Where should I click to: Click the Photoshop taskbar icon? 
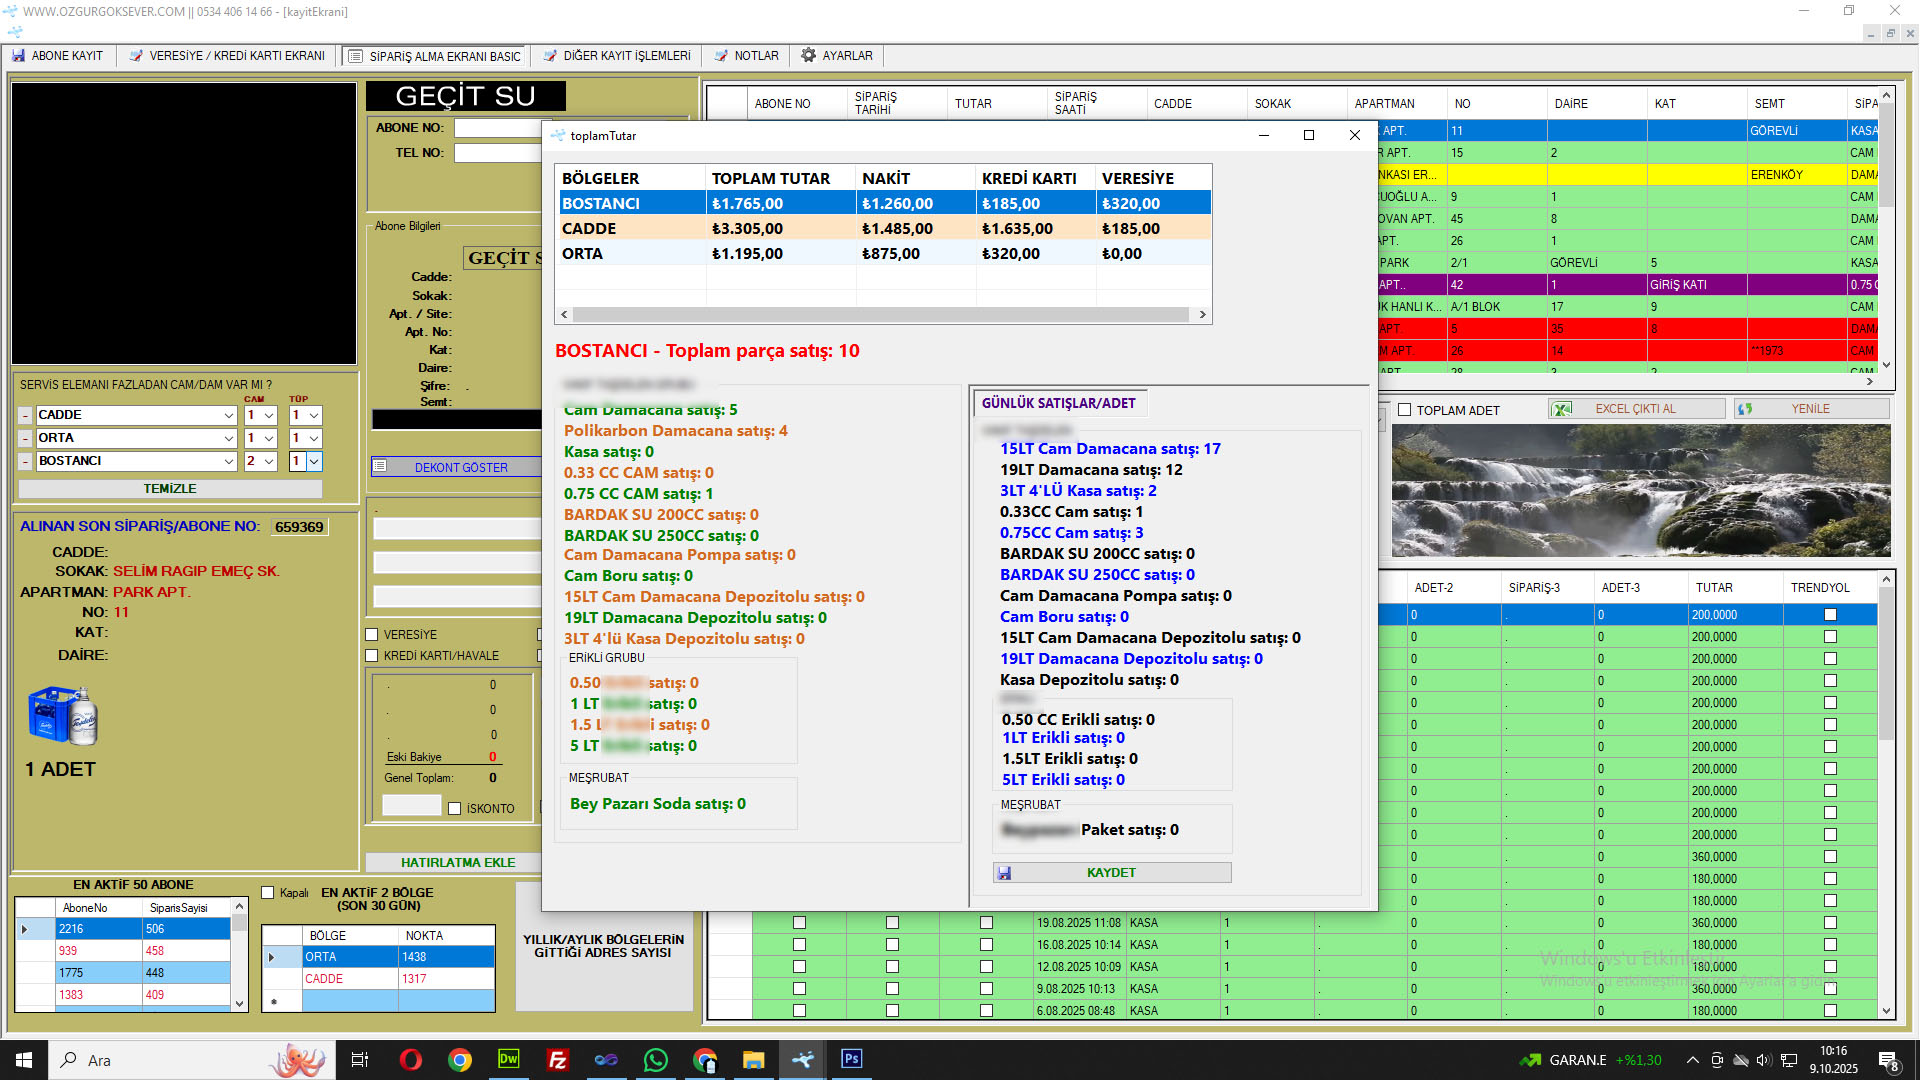coord(851,1060)
